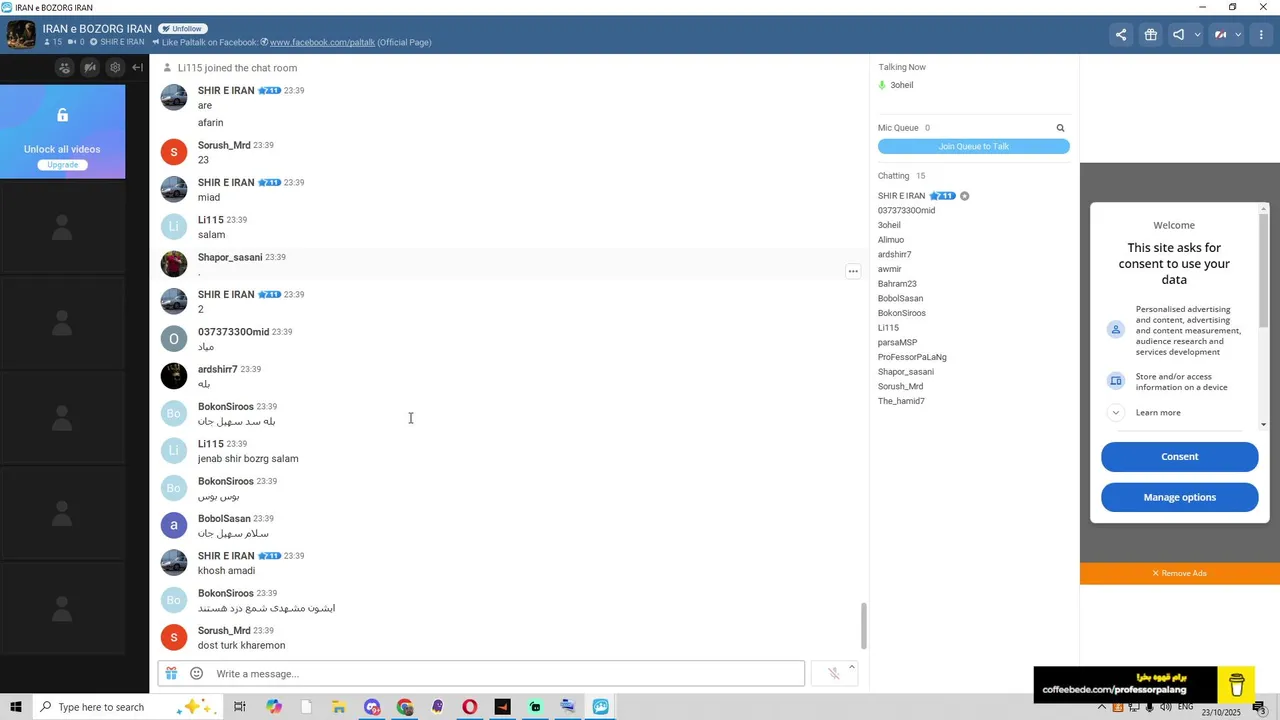Open the video panel settings gear
1280x720 pixels.
coord(115,68)
